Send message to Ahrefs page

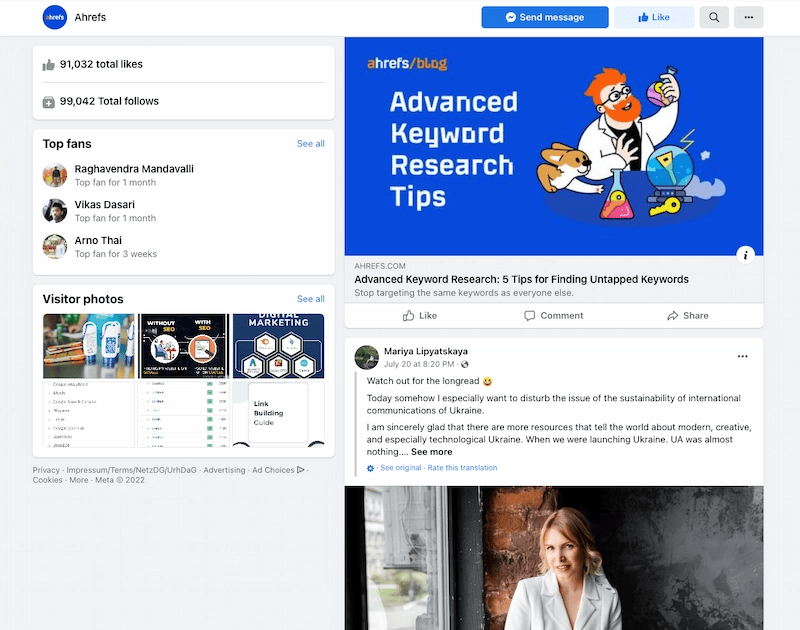[x=545, y=17]
